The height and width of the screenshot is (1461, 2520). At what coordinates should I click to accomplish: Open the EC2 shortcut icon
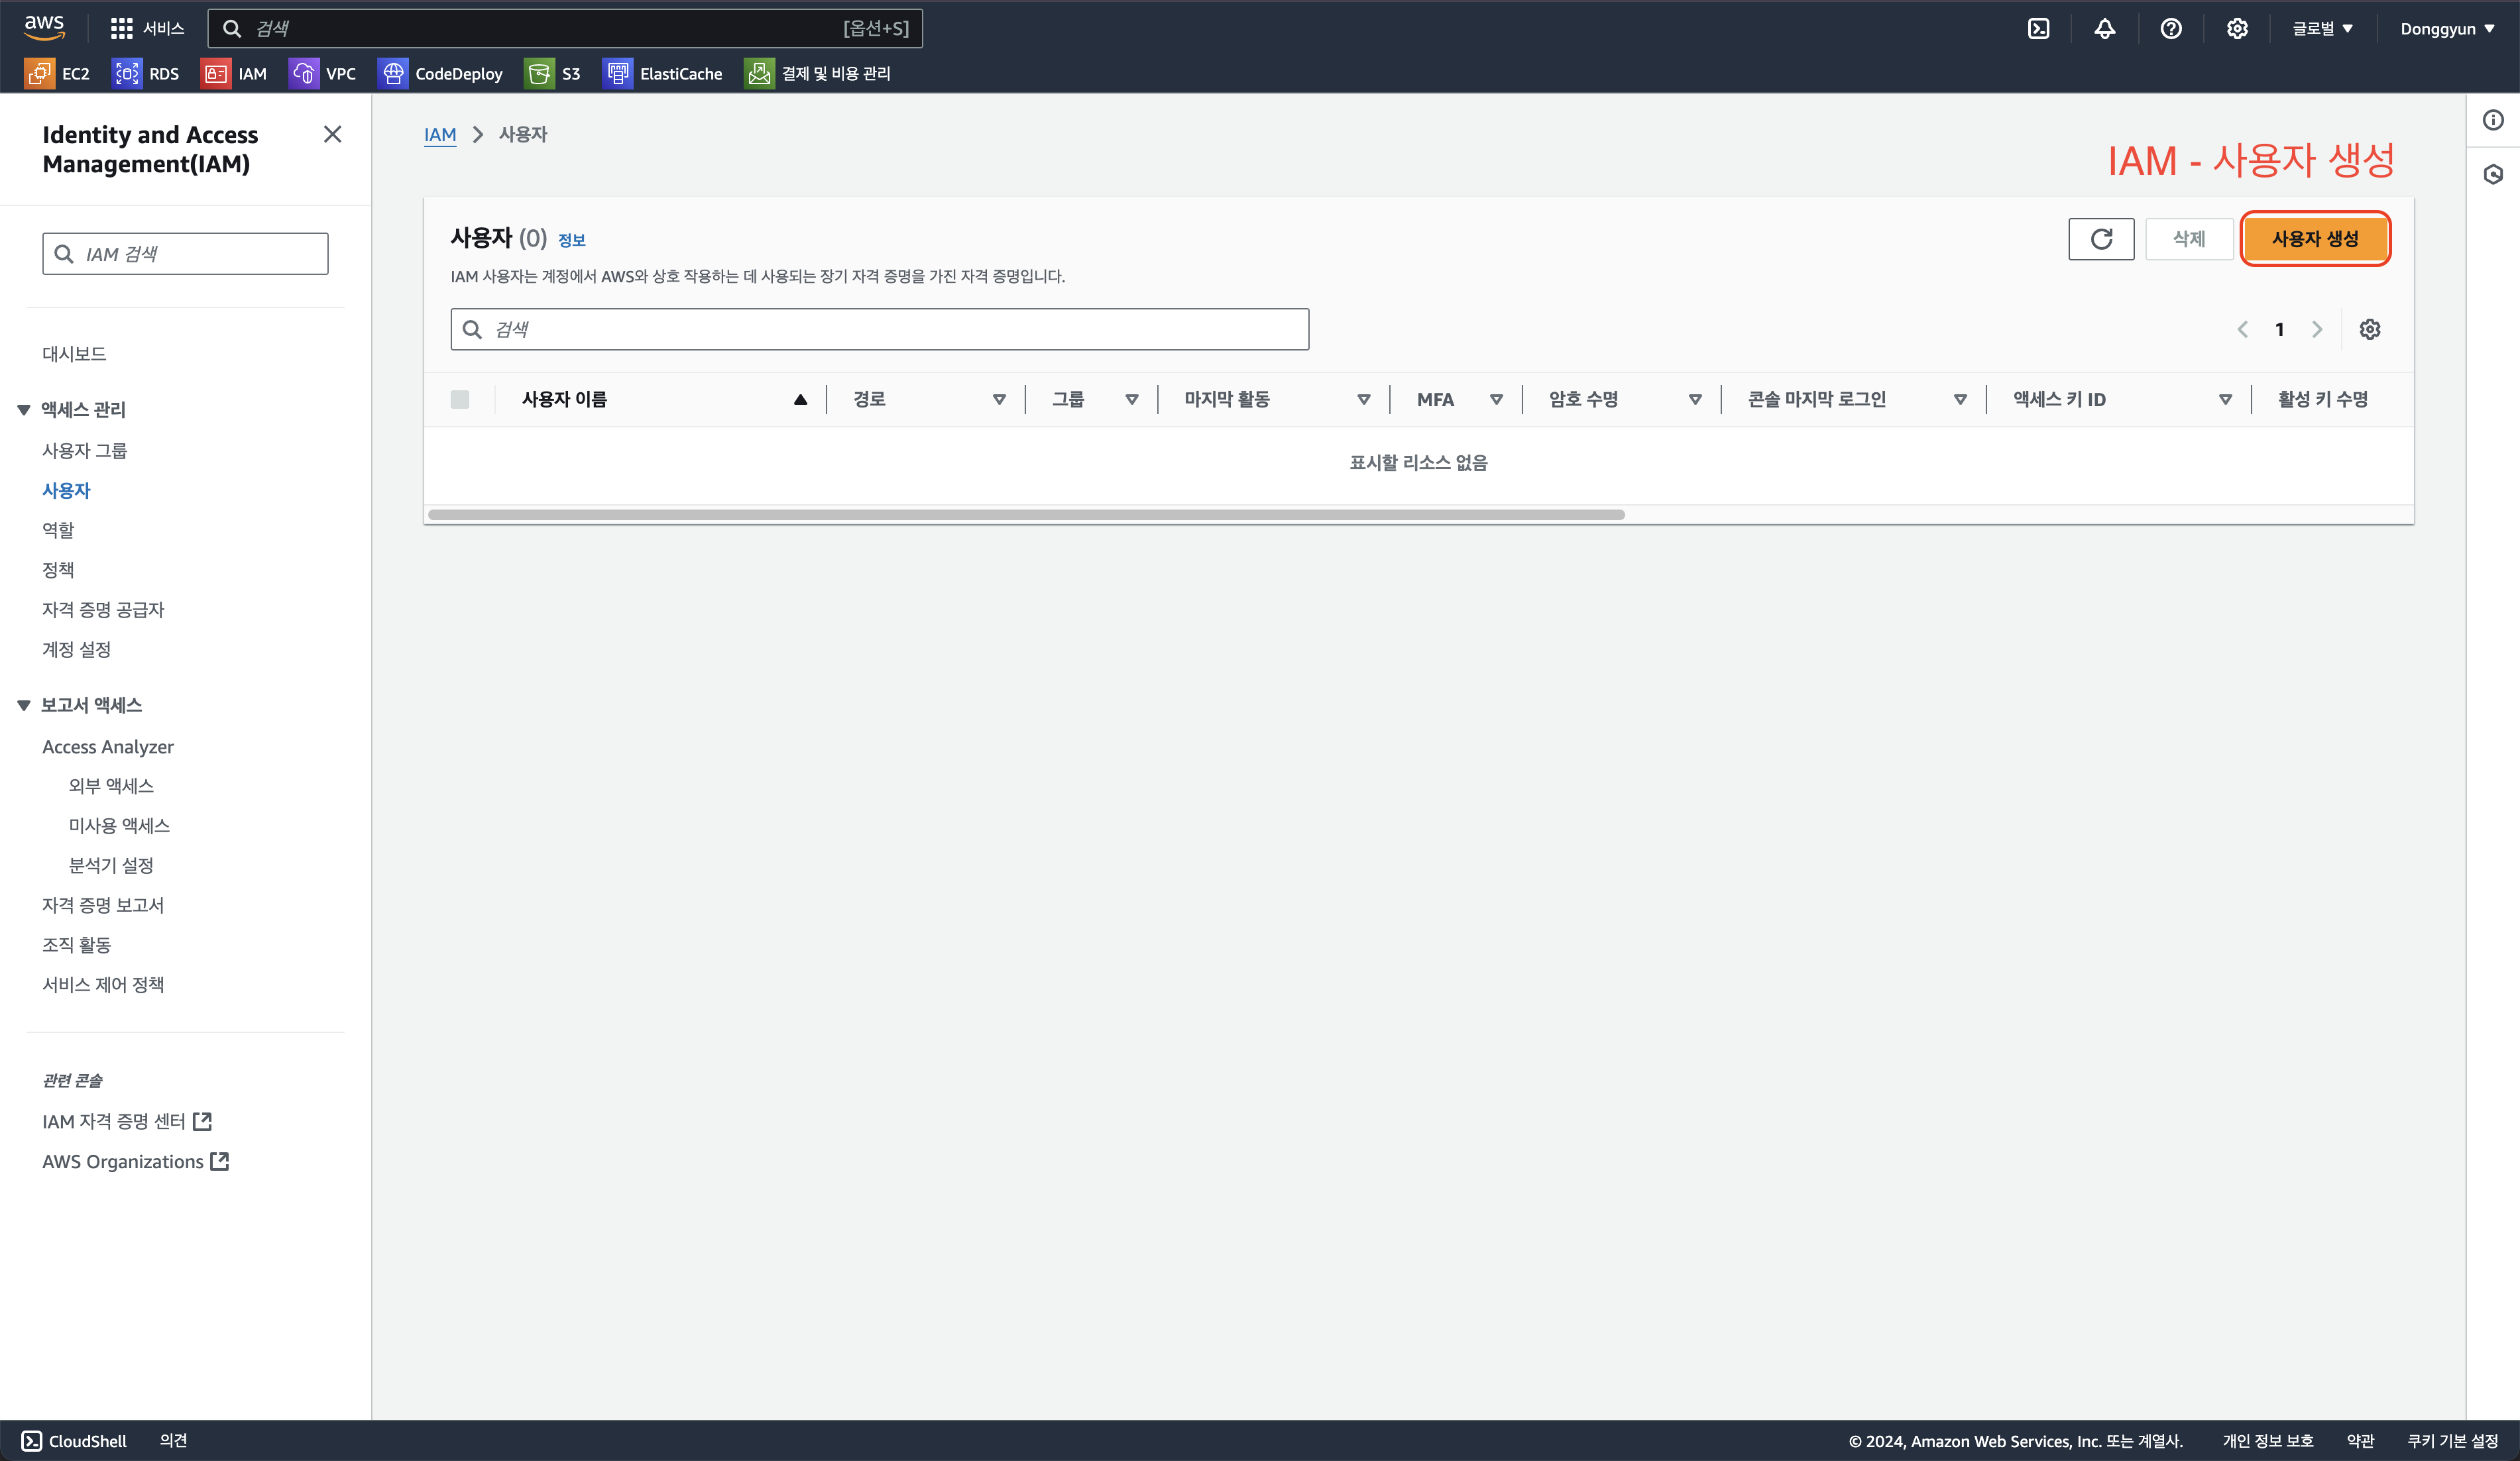[x=40, y=73]
